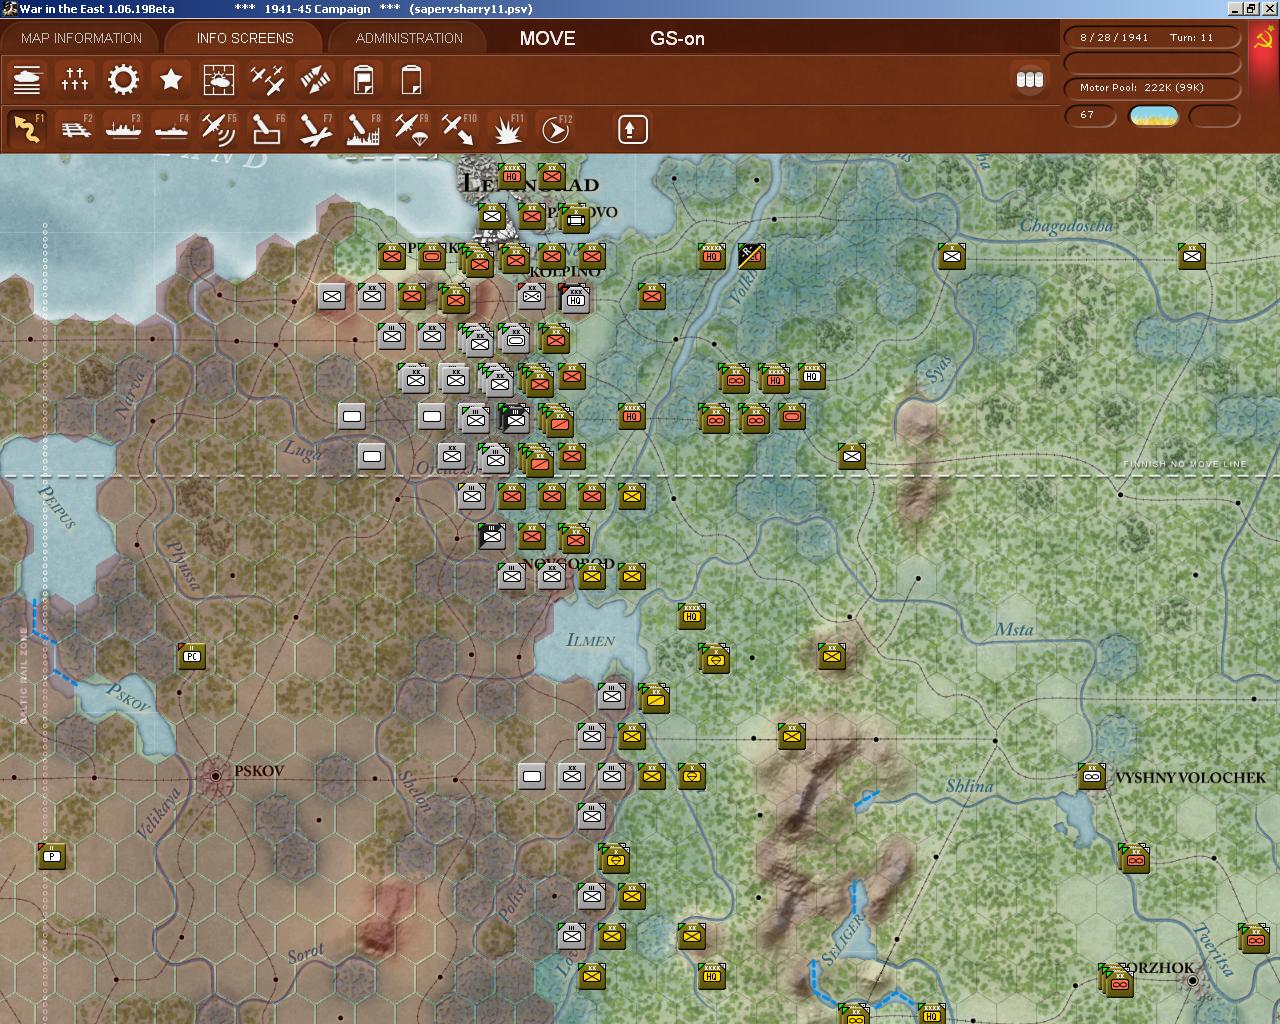Select F4 amphibious transport mode

click(171, 129)
